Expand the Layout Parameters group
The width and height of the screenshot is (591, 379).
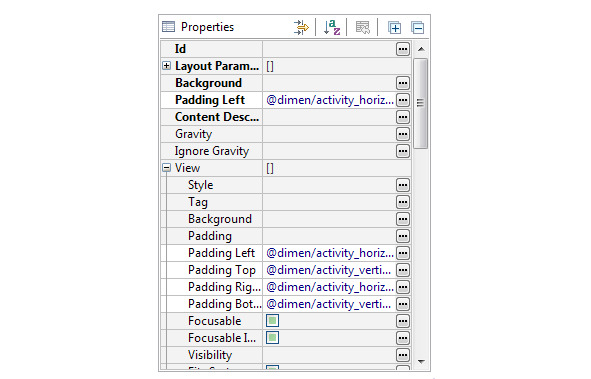point(166,66)
